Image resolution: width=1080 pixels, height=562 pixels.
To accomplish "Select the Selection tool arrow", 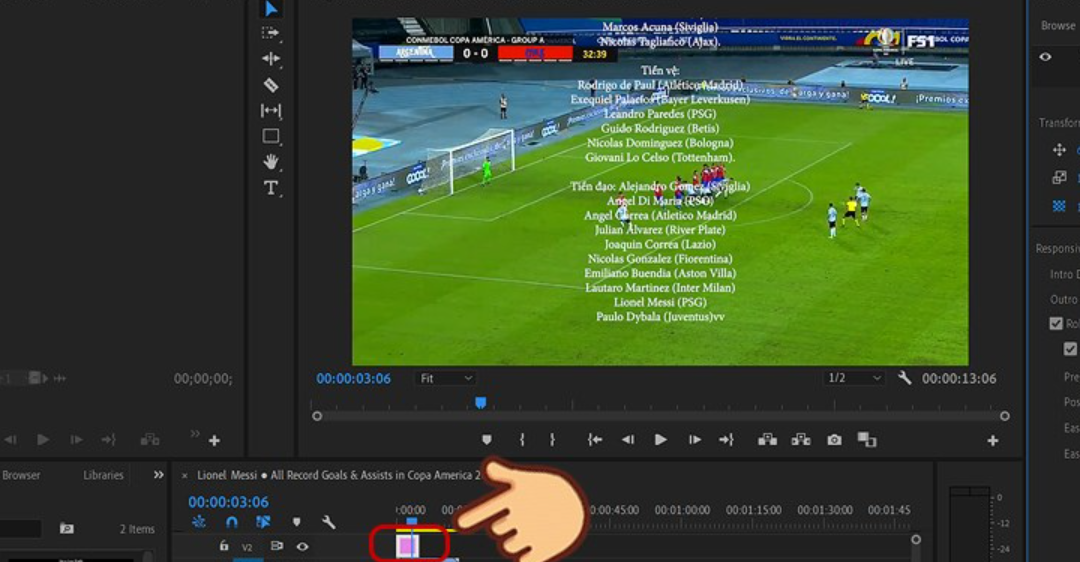I will [x=271, y=9].
